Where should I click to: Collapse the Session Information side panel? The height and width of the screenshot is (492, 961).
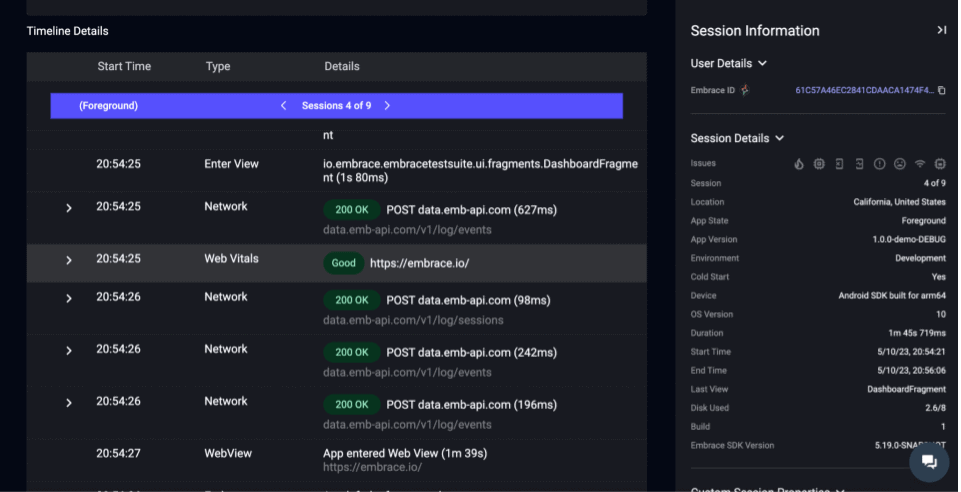[x=942, y=30]
